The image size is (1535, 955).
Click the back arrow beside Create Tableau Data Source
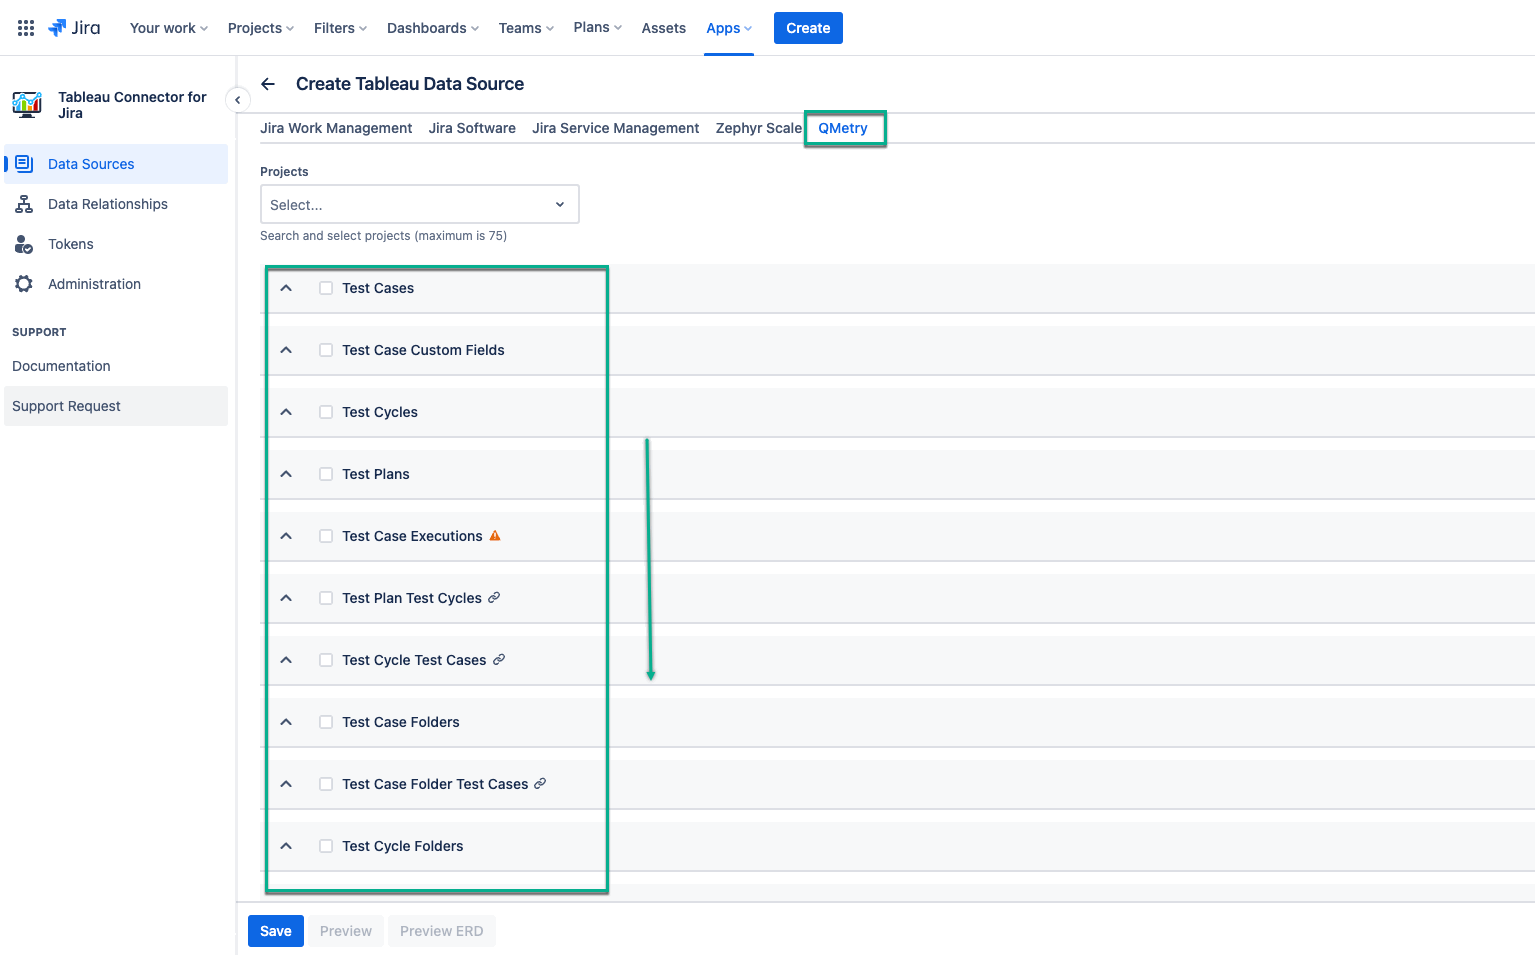pyautogui.click(x=268, y=84)
